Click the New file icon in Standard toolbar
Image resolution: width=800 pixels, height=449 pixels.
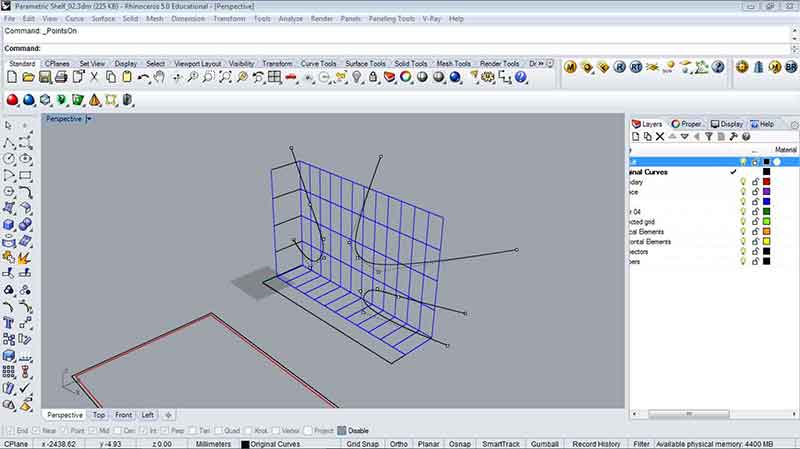click(x=12, y=78)
